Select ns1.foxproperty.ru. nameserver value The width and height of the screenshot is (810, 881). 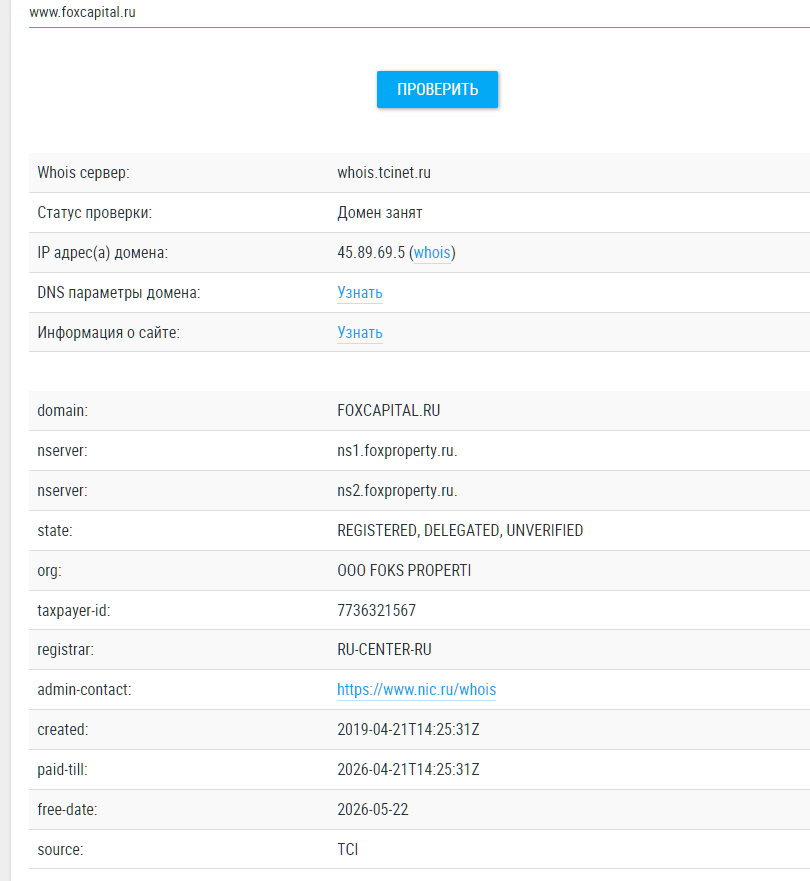click(x=397, y=451)
